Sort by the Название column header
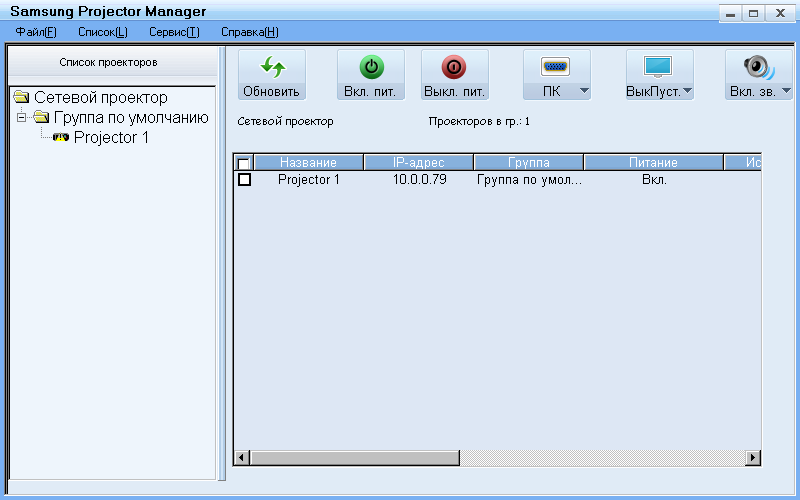Image resolution: width=800 pixels, height=500 pixels. coord(309,162)
